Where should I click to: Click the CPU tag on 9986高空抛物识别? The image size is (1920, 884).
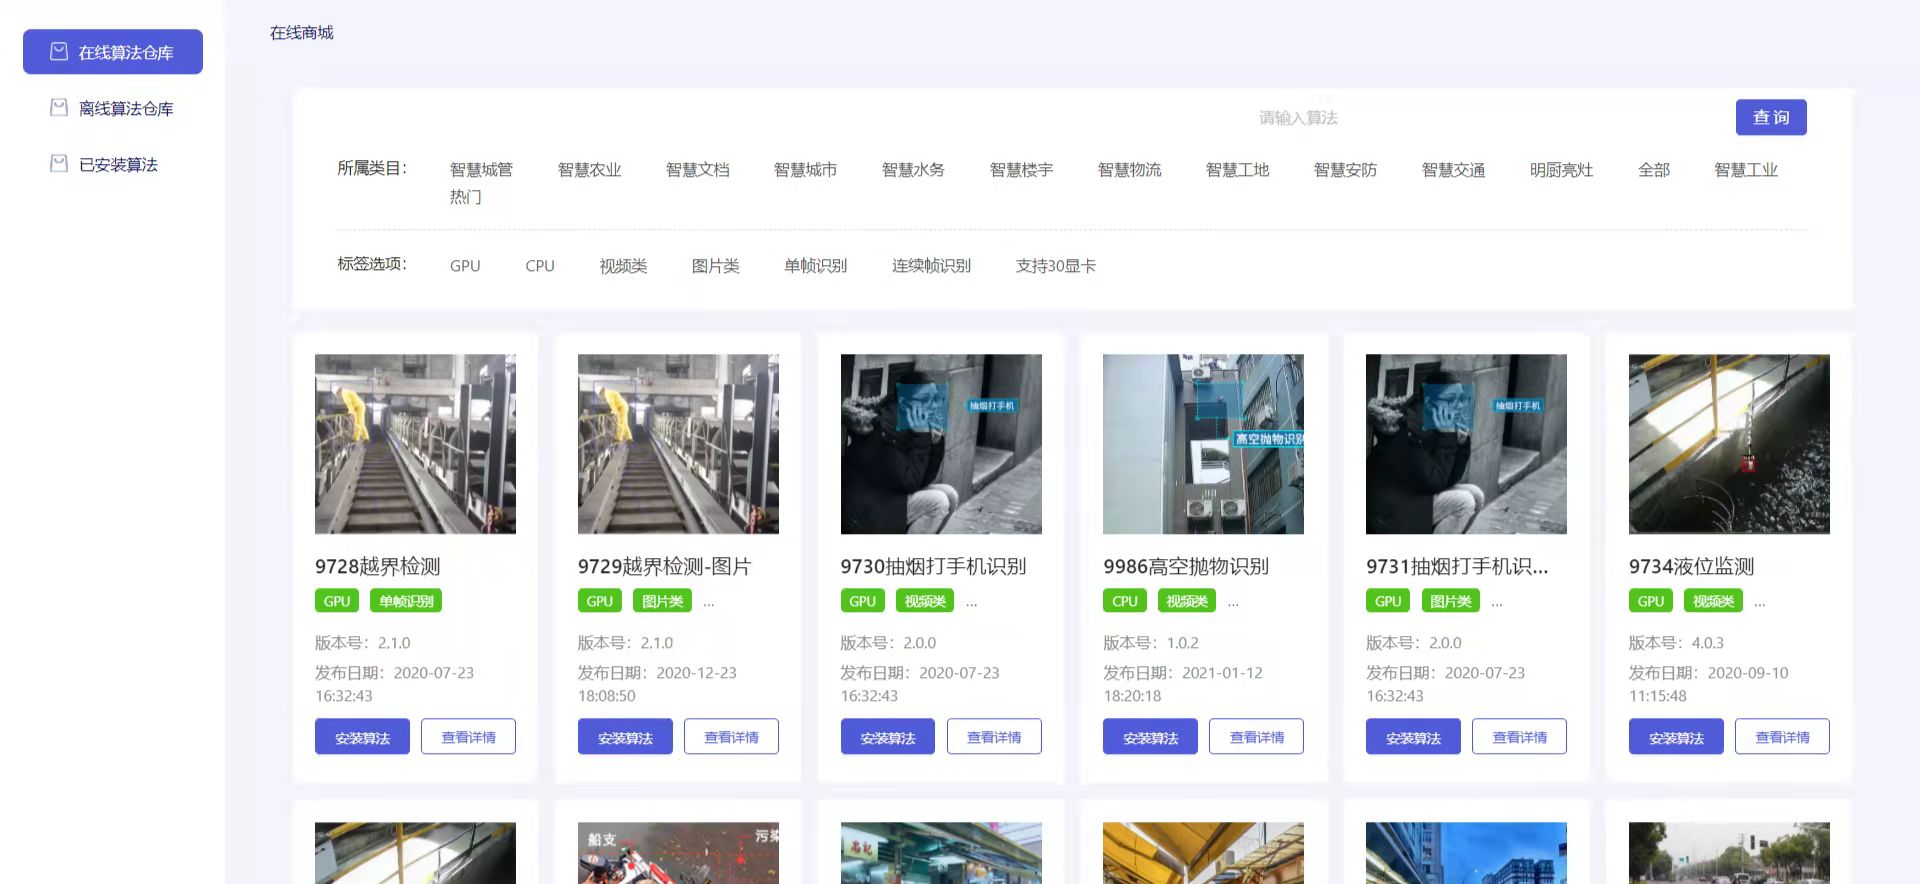(1125, 601)
